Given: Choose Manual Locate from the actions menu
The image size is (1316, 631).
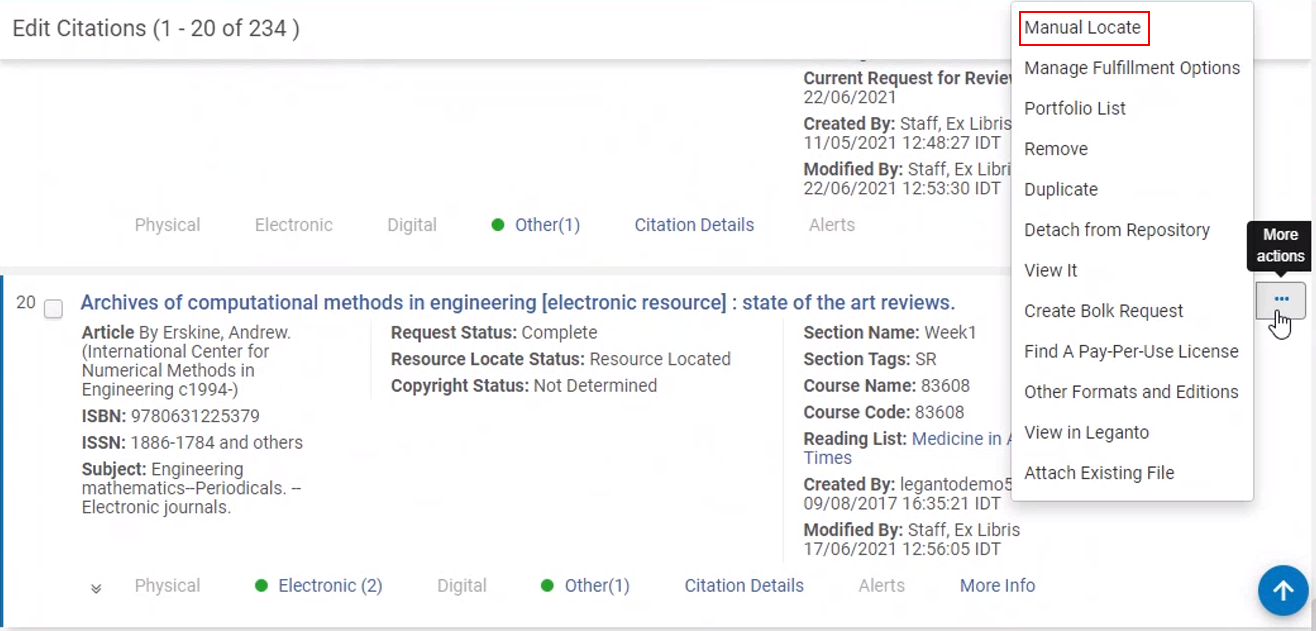Looking at the screenshot, I should click(1082, 28).
